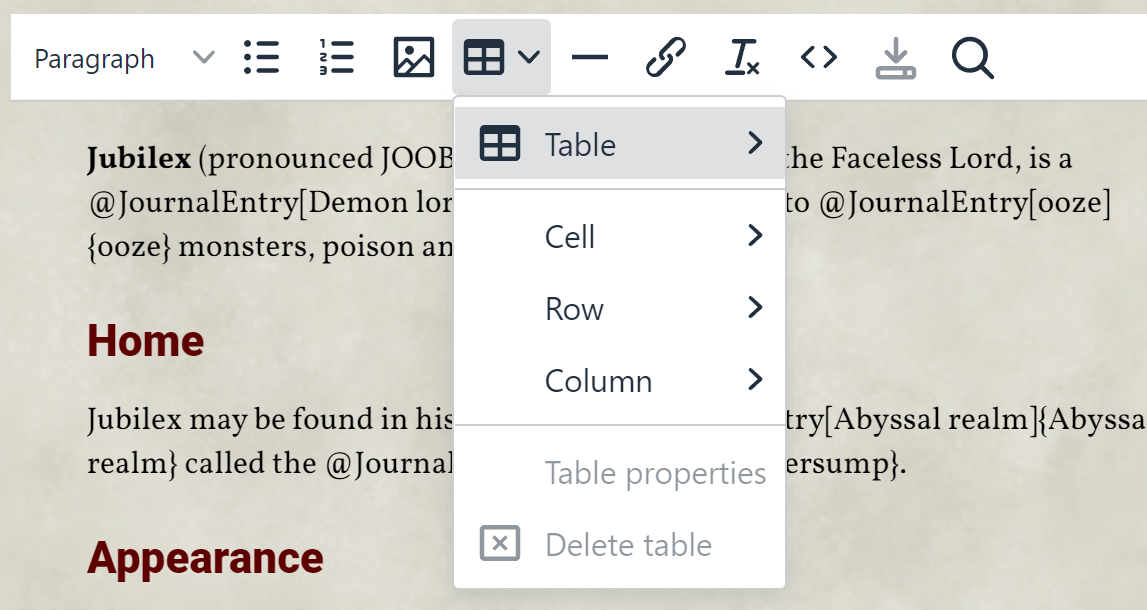The height and width of the screenshot is (610, 1147).
Task: Click the Delete table icon
Action: click(499, 544)
